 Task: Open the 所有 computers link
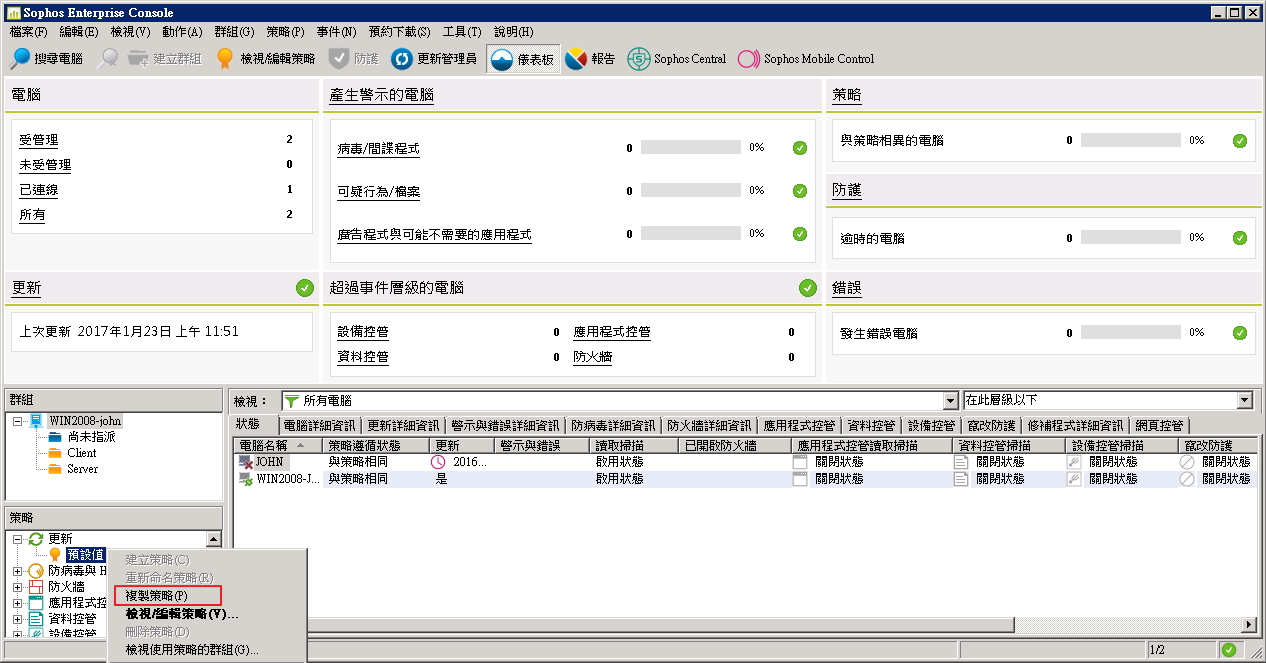point(32,215)
